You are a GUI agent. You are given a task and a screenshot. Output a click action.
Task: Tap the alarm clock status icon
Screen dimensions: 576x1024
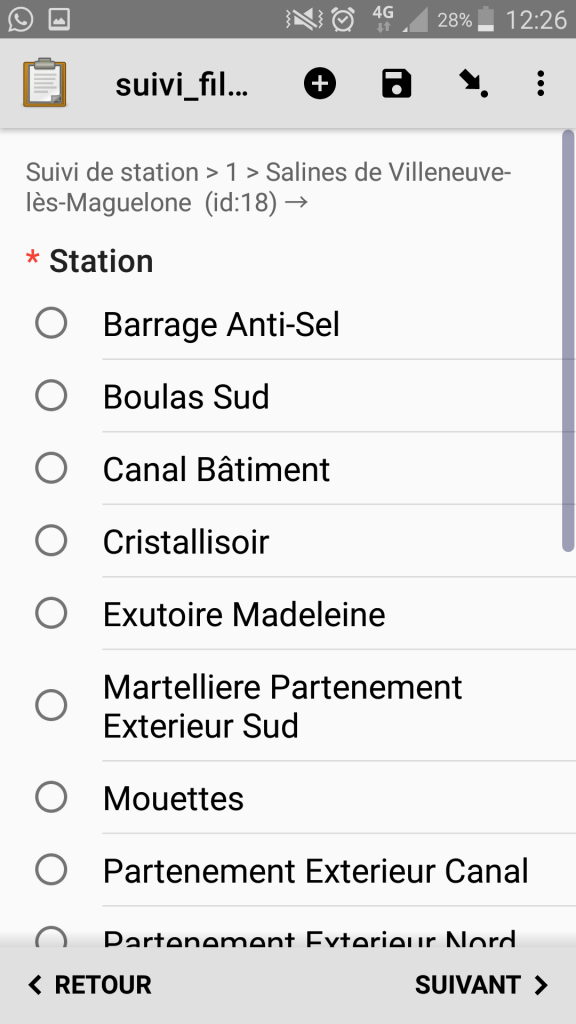[343, 20]
